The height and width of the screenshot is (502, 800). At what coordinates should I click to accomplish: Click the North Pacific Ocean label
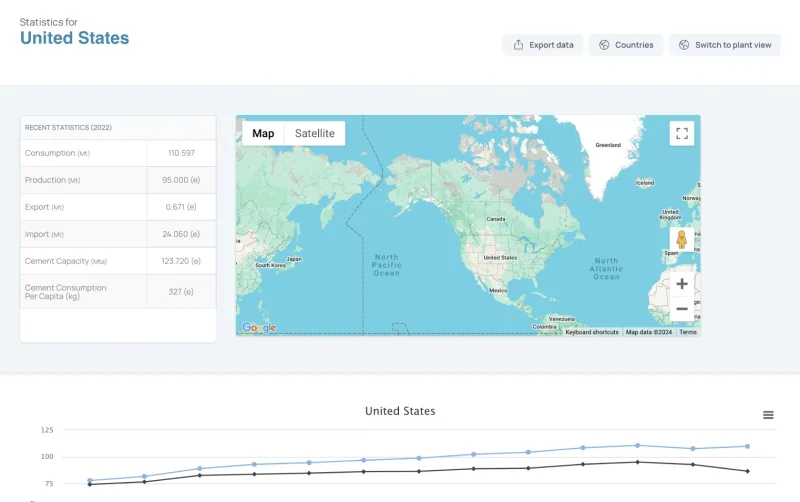tap(386, 265)
